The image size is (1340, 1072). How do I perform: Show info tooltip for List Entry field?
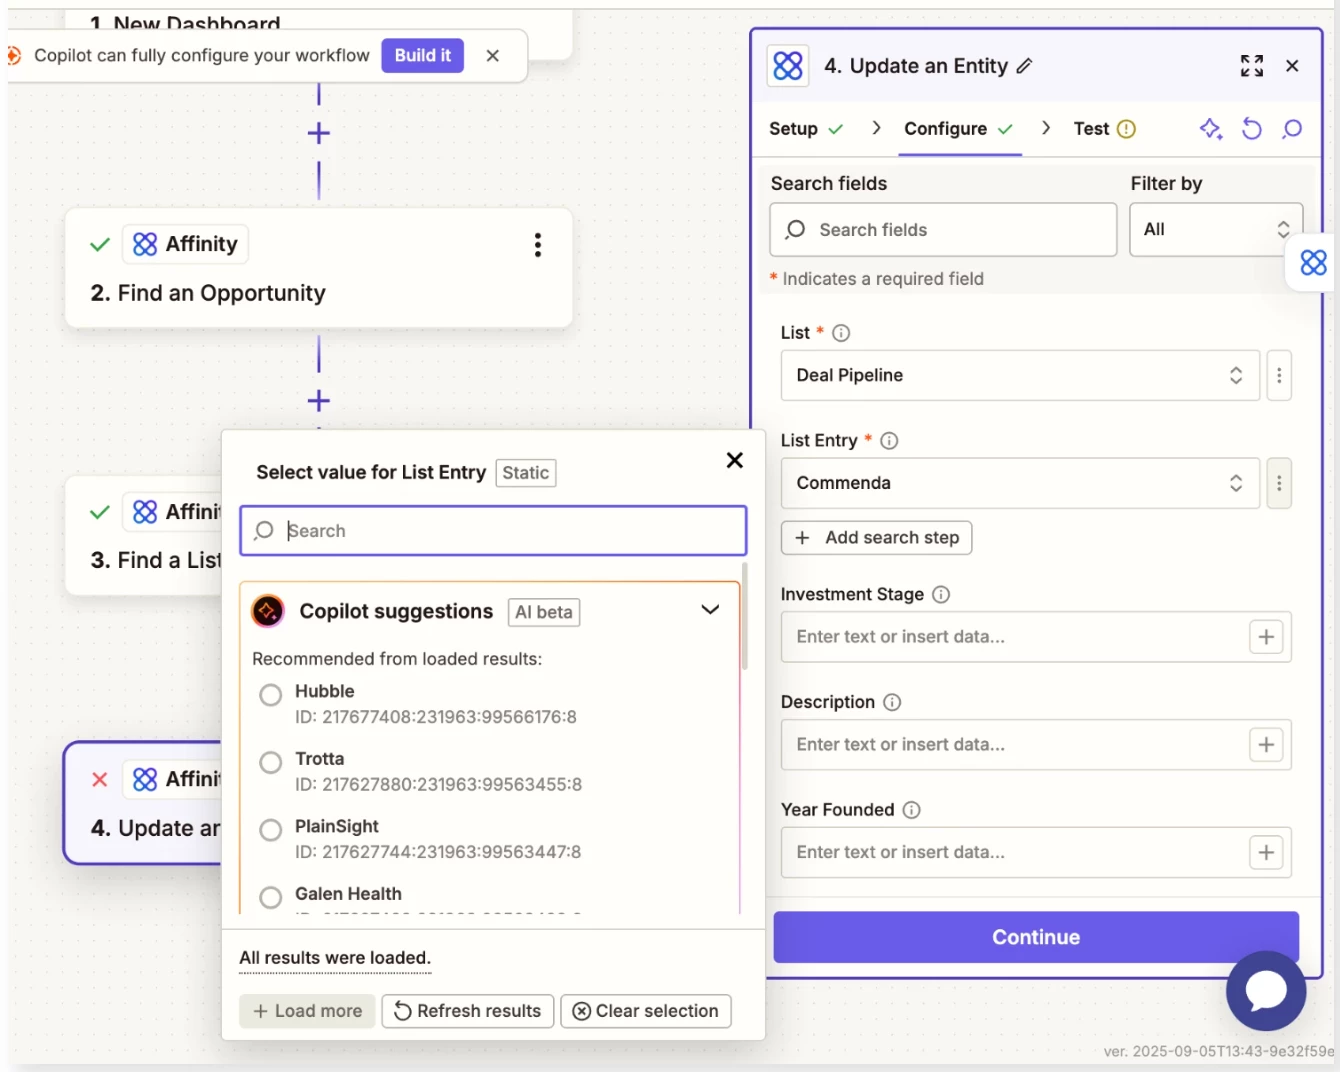[889, 441]
